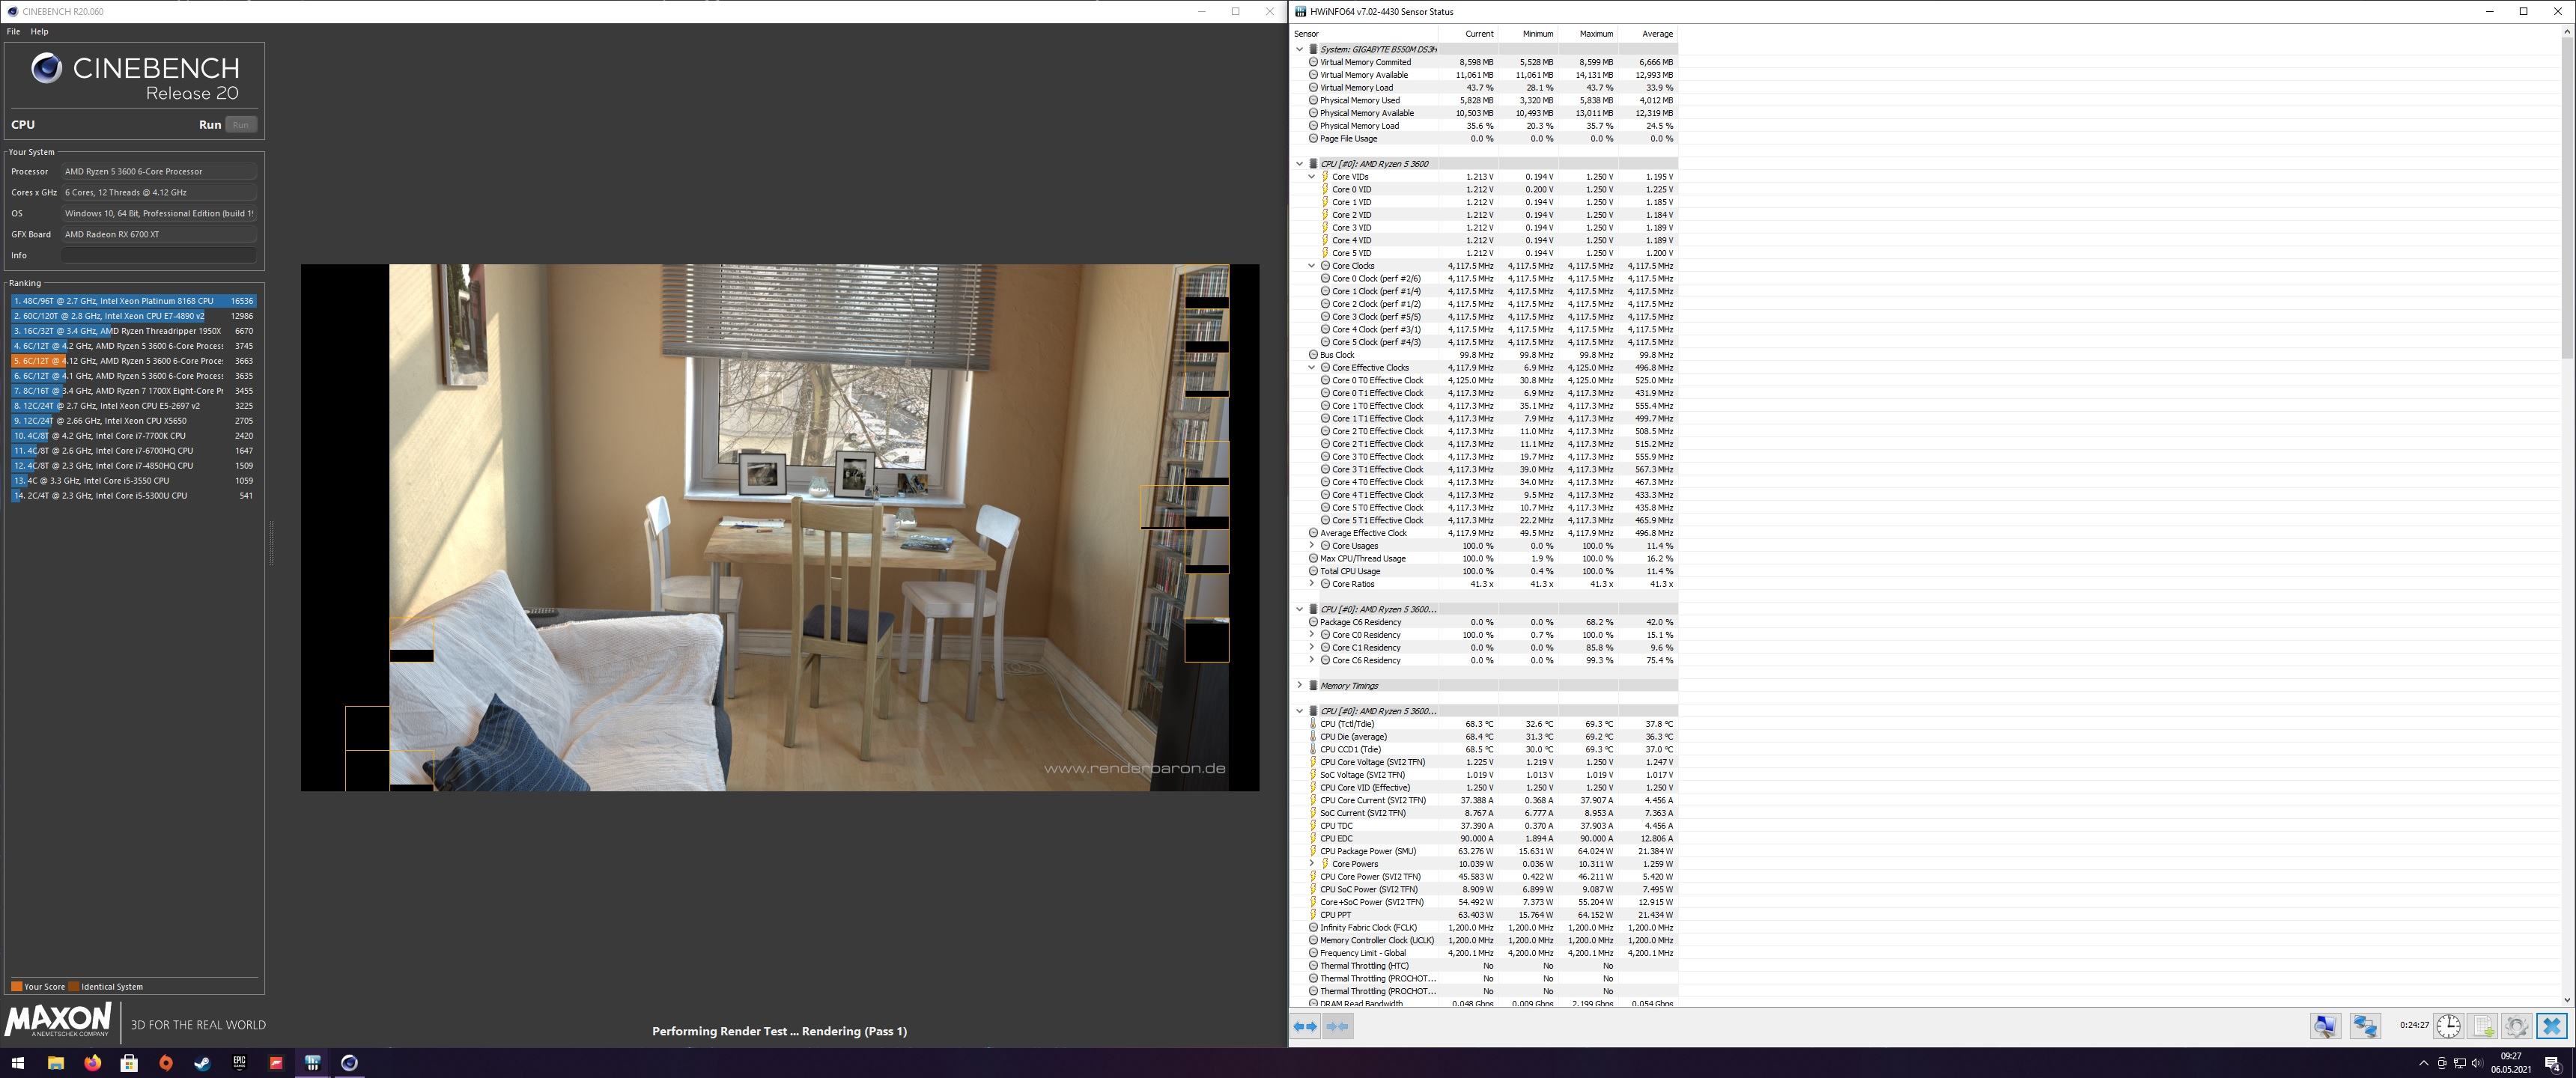The width and height of the screenshot is (2576, 1078).
Task: Collapse Core VIDs tree node
Action: click(x=1311, y=176)
